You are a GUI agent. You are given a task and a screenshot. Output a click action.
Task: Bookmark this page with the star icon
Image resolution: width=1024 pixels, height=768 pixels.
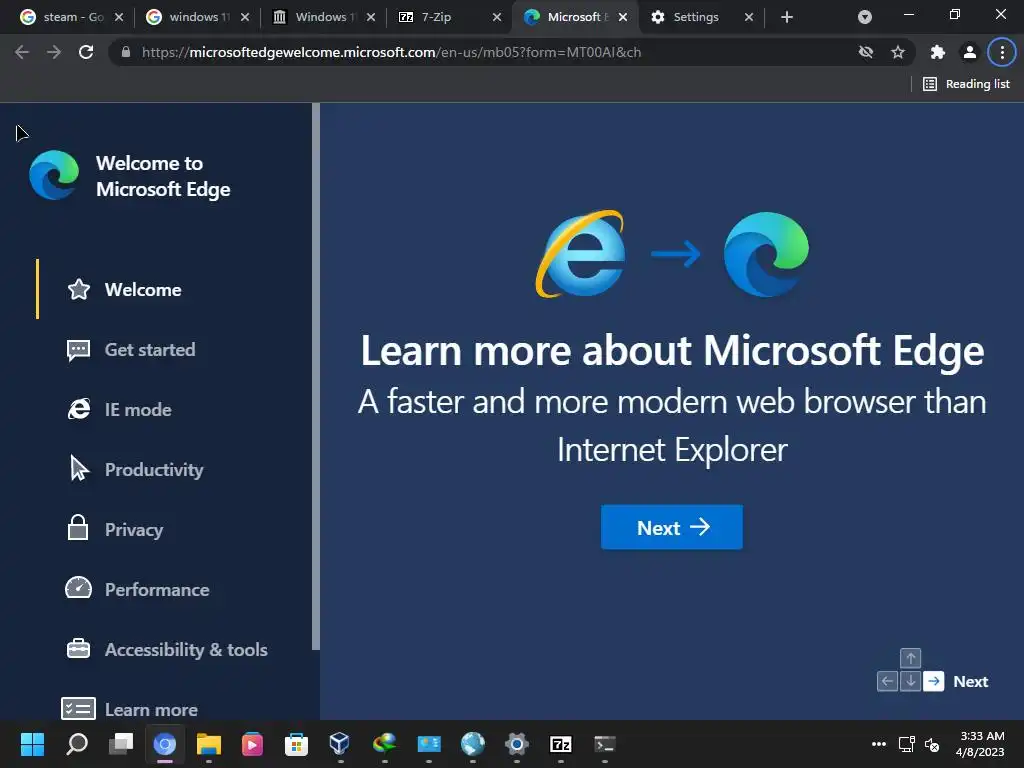[x=898, y=52]
